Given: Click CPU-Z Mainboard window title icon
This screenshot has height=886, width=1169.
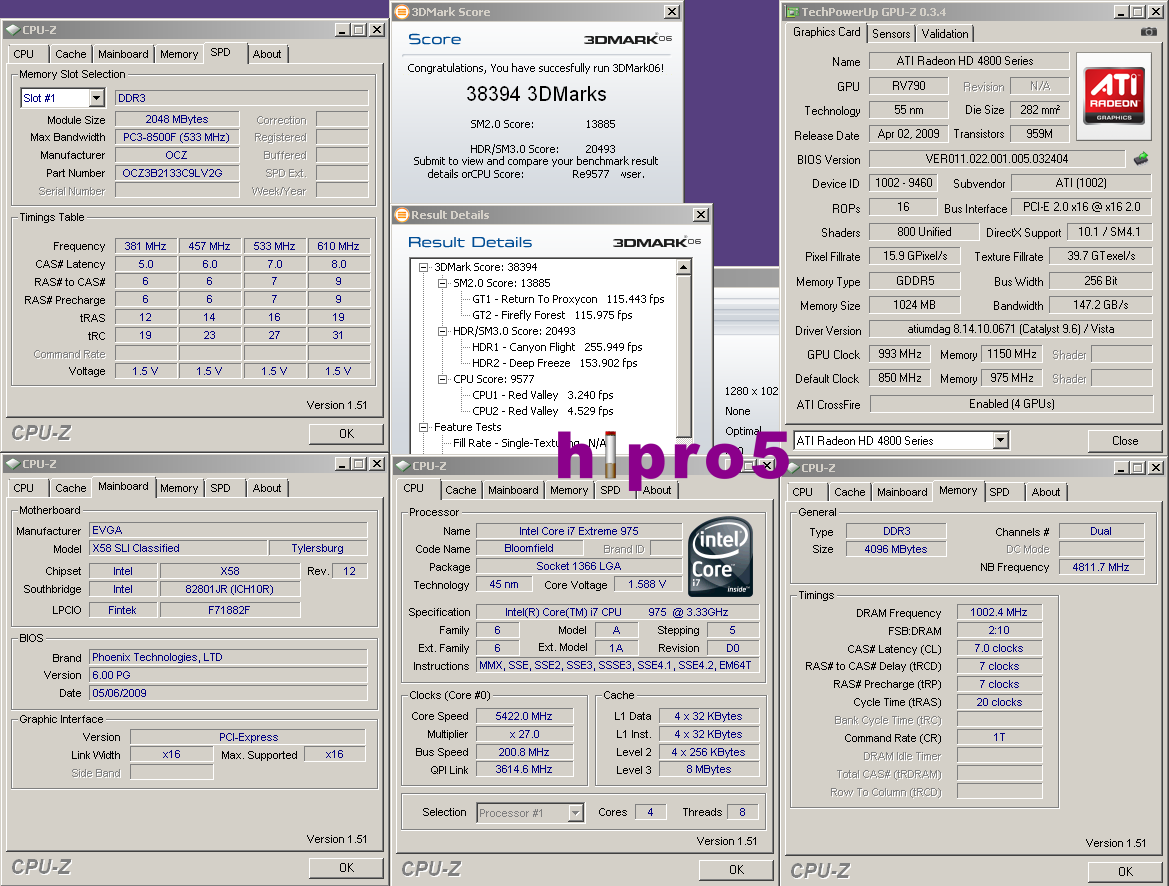Looking at the screenshot, I should click(x=13, y=464).
